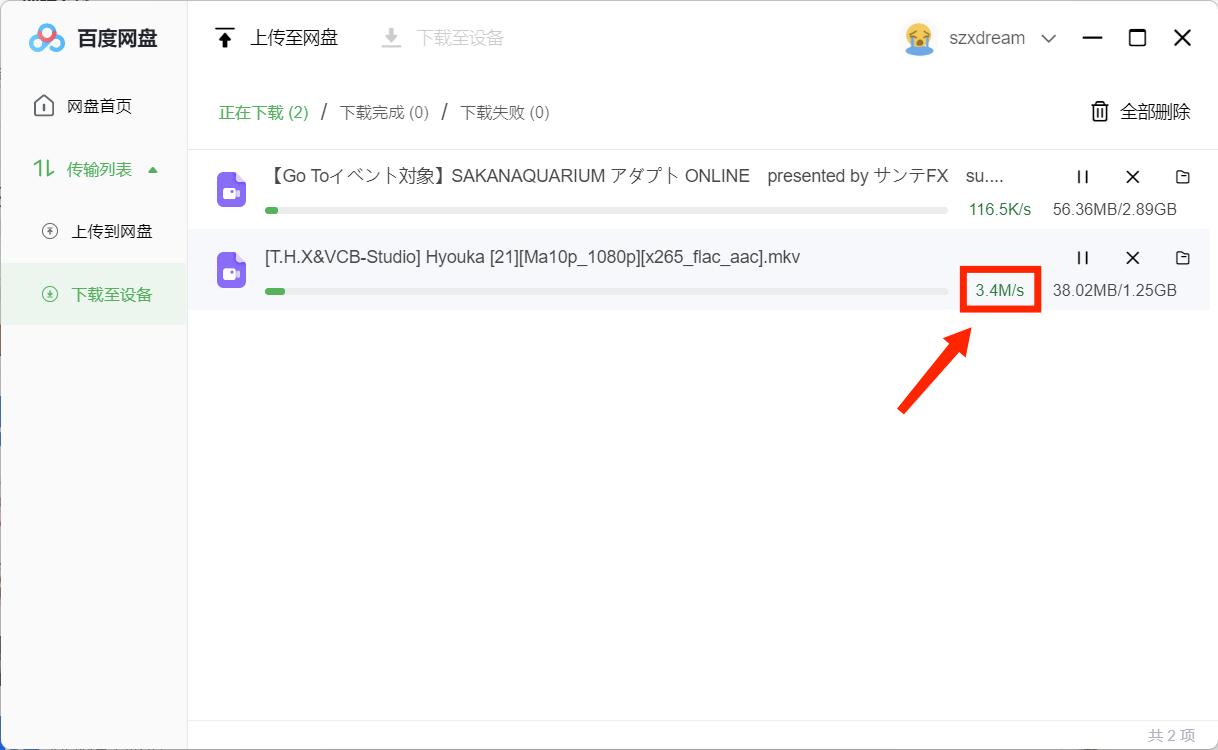Pause the SAKANAQUARIUM download

[1083, 176]
